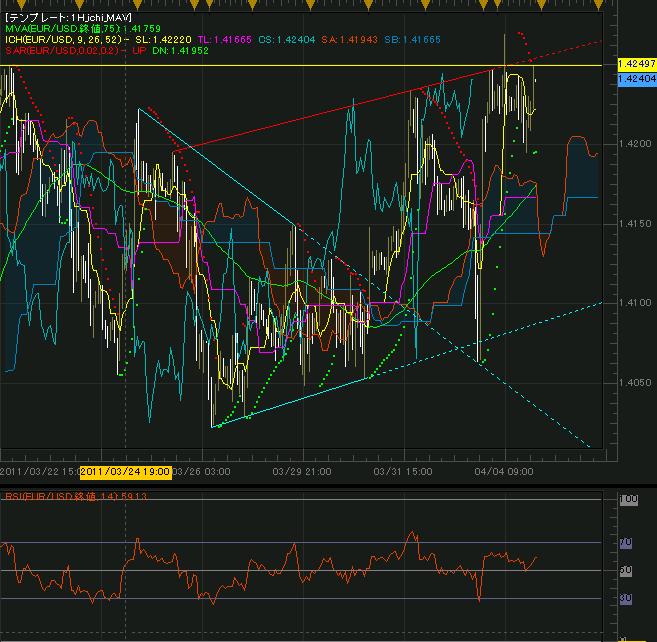This screenshot has width=657, height=642.
Task: Click the RSI 30 level label
Action: (x=627, y=598)
